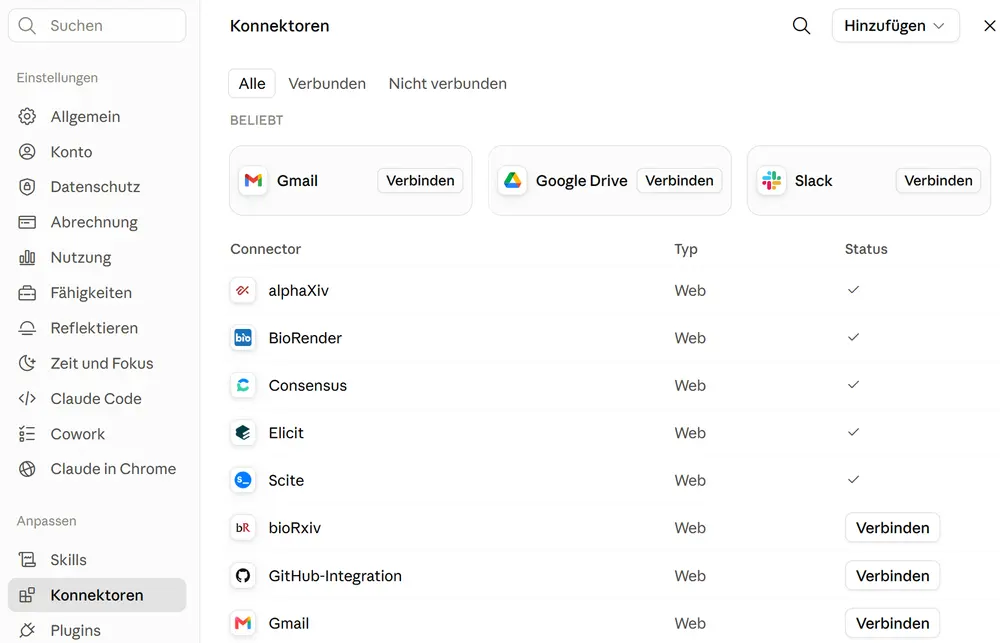This screenshot has height=643, width=1000.
Task: Connect Google Drive via Verbinden
Action: click(679, 181)
